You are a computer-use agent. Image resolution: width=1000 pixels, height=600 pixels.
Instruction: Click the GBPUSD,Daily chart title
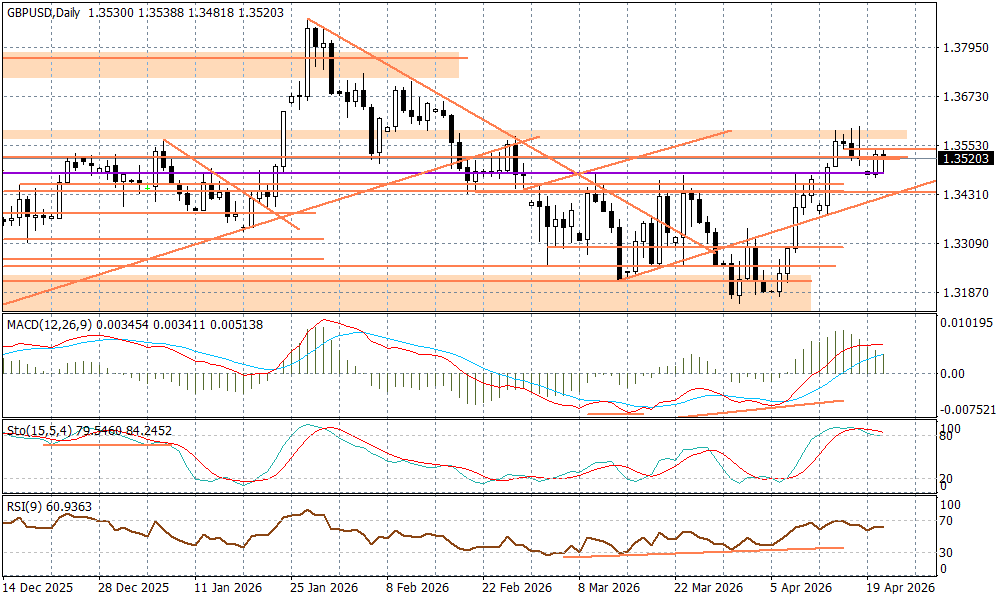pyautogui.click(x=43, y=13)
